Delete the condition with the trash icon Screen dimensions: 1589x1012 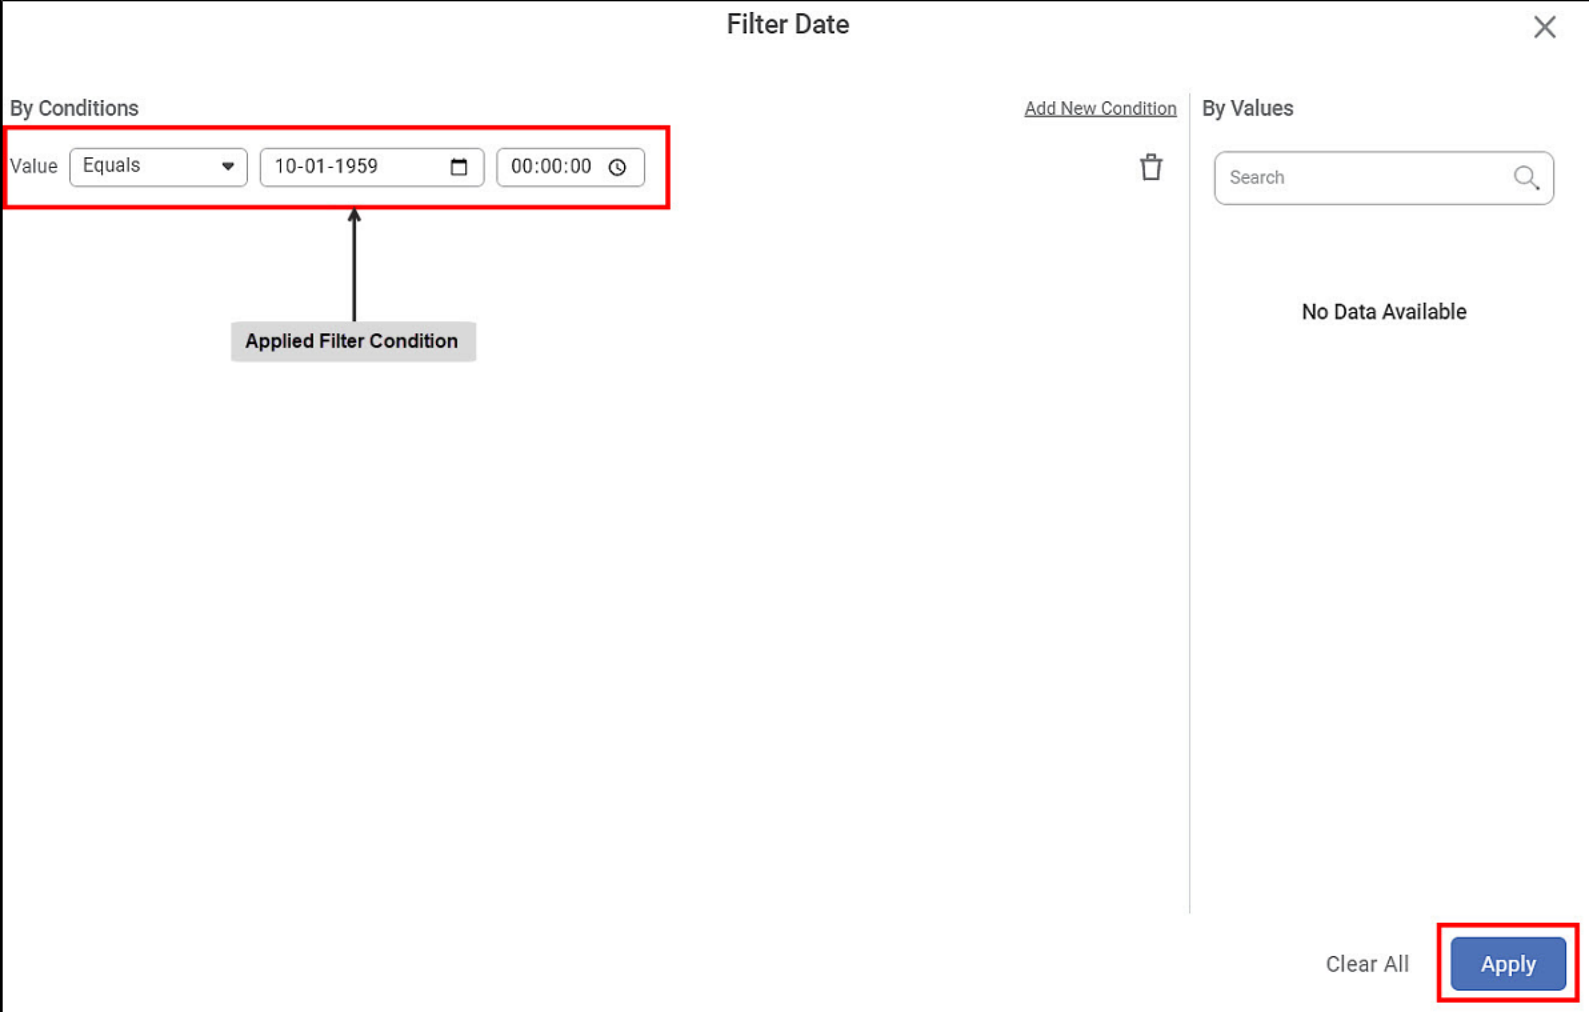point(1151,167)
